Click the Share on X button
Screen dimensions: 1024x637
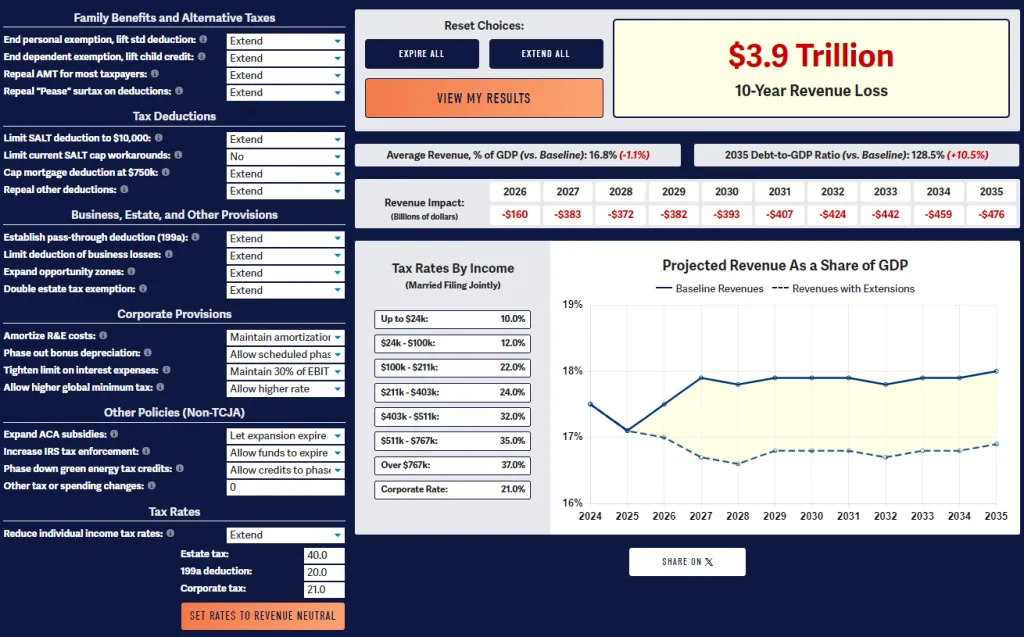point(687,562)
